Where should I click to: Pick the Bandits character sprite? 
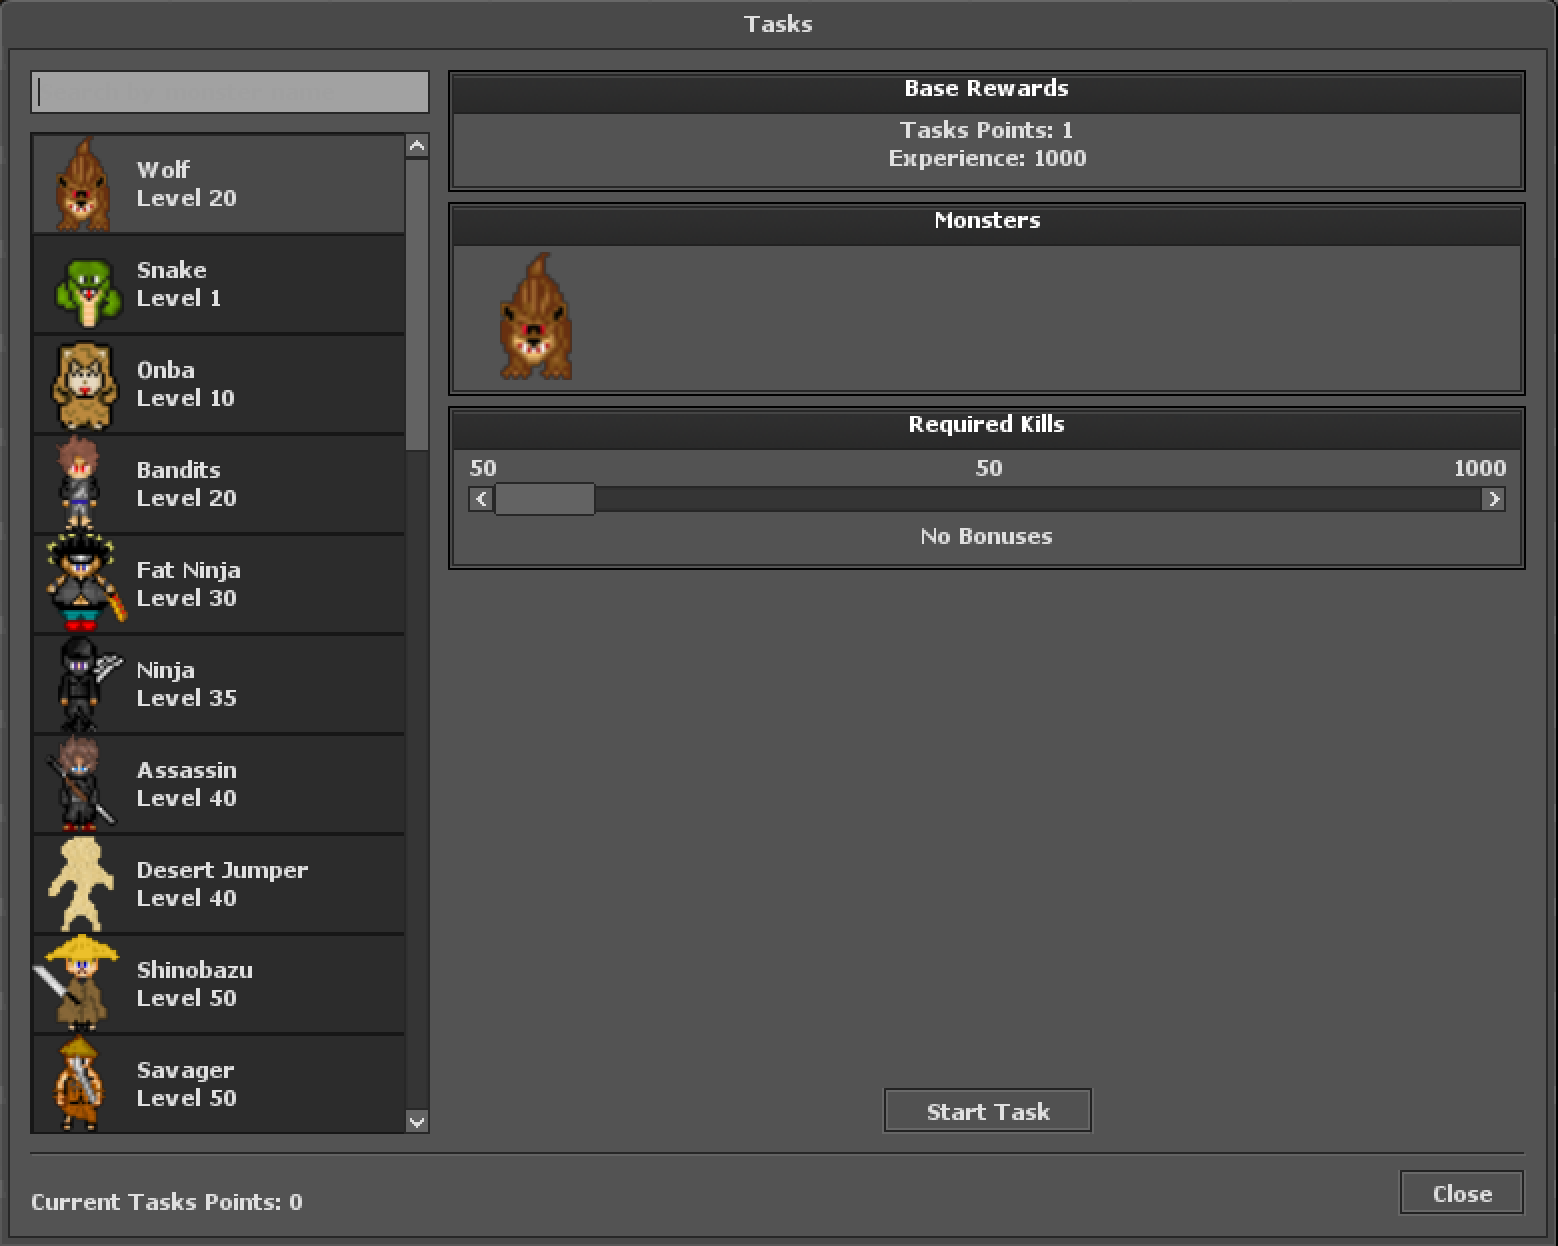click(x=80, y=484)
